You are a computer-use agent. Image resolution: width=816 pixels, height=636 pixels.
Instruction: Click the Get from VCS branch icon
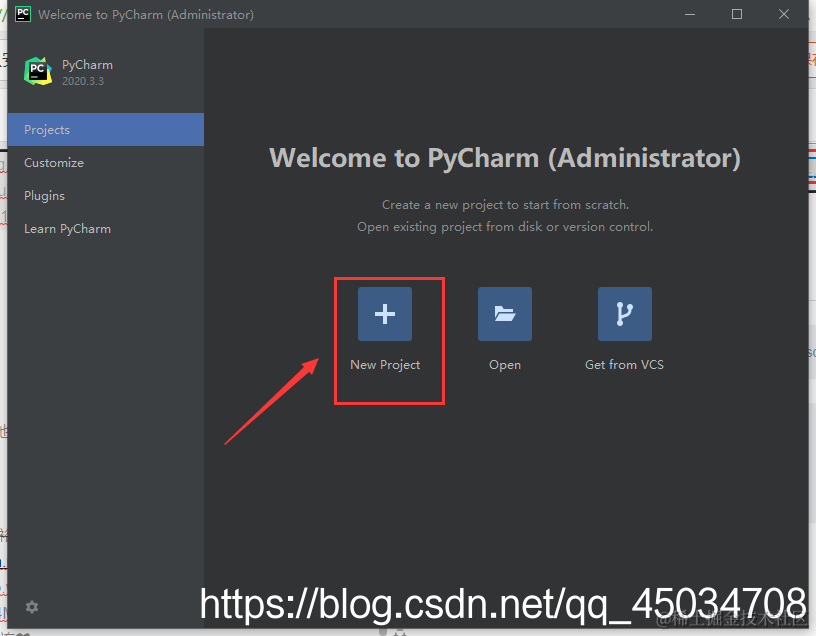[x=624, y=314]
